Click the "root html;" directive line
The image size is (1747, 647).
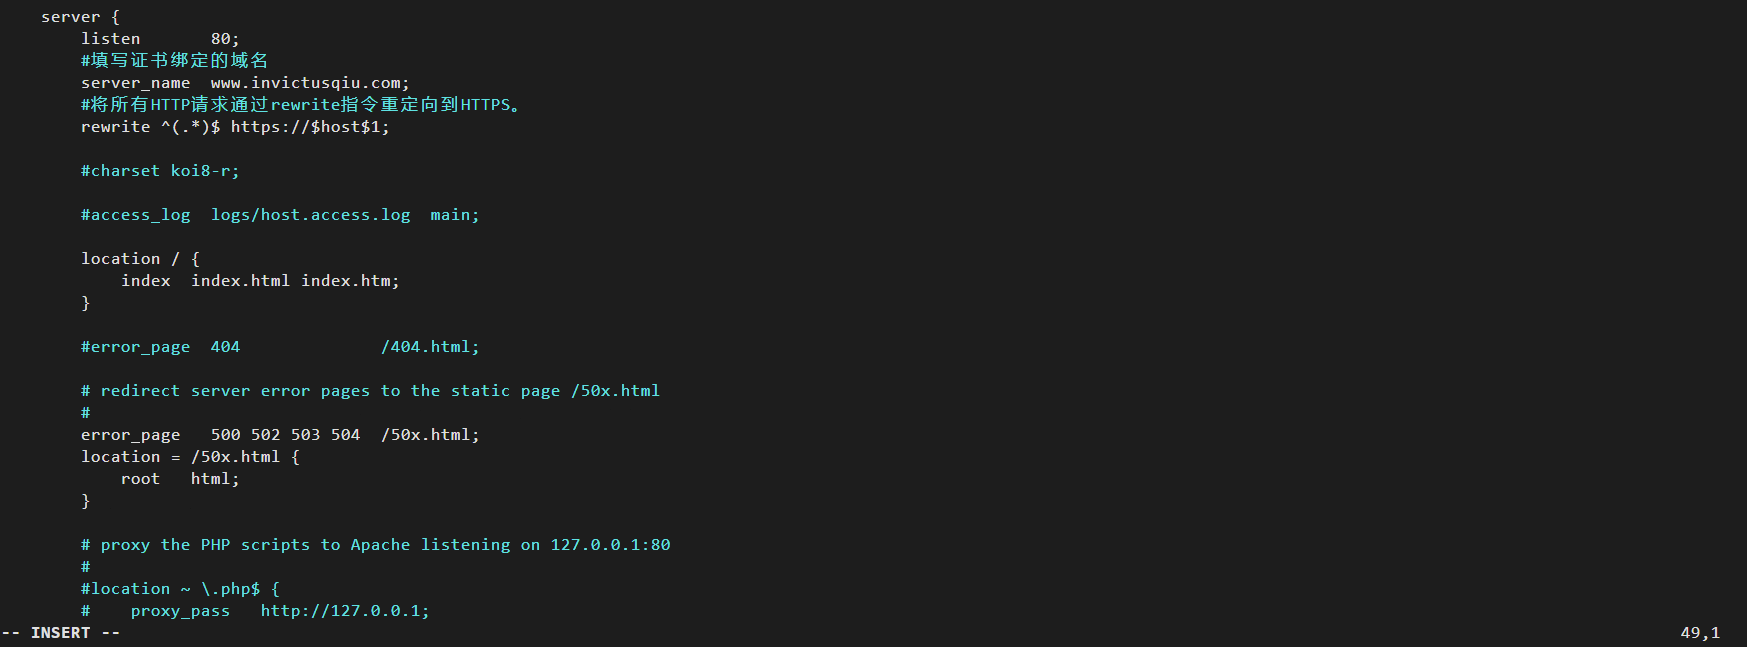click(180, 479)
